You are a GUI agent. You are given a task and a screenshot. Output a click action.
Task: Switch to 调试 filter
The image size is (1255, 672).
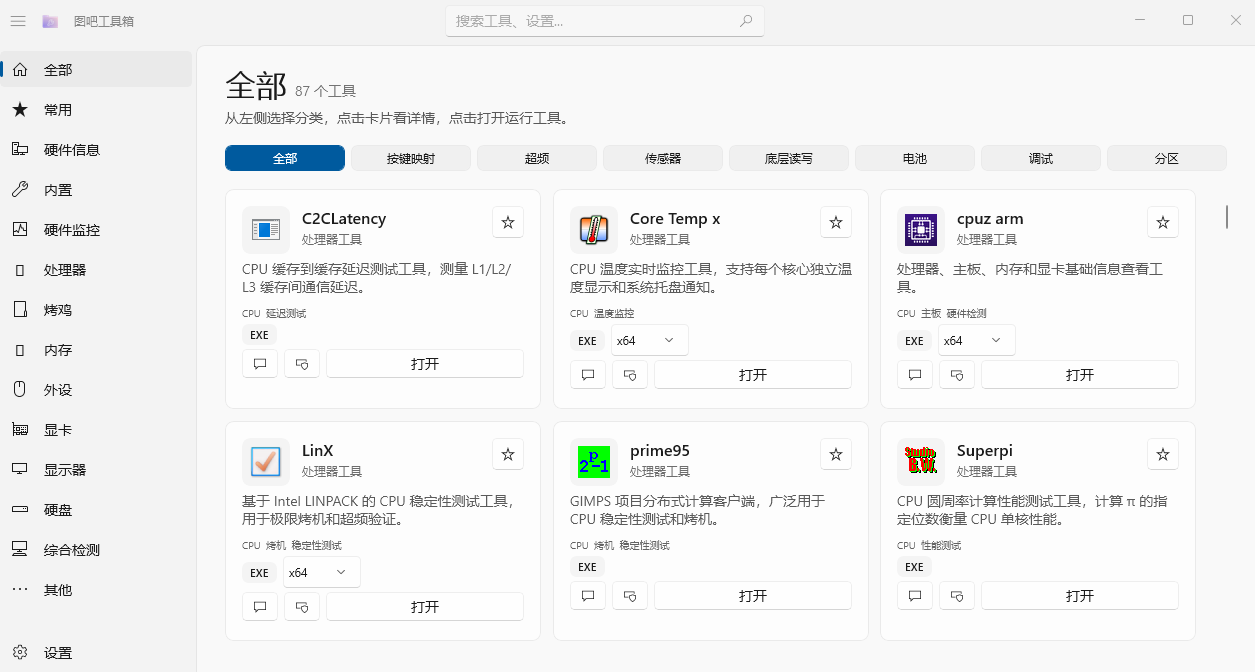click(1041, 158)
